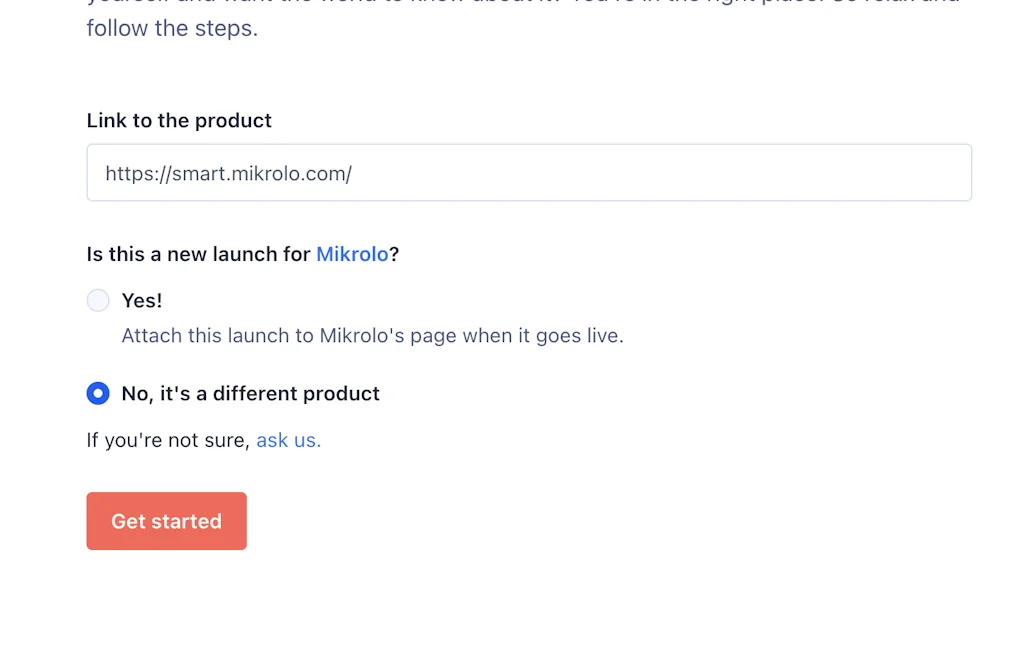Select the https://smart.mikrolo.com/ URL field
Viewport: 1024px width, 646px height.
pyautogui.click(x=529, y=172)
